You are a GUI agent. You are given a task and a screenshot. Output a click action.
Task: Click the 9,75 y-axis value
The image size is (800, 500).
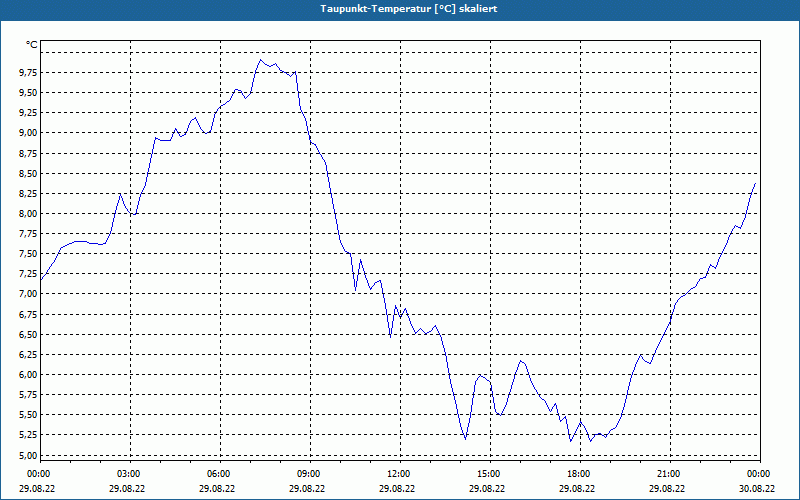pos(28,73)
